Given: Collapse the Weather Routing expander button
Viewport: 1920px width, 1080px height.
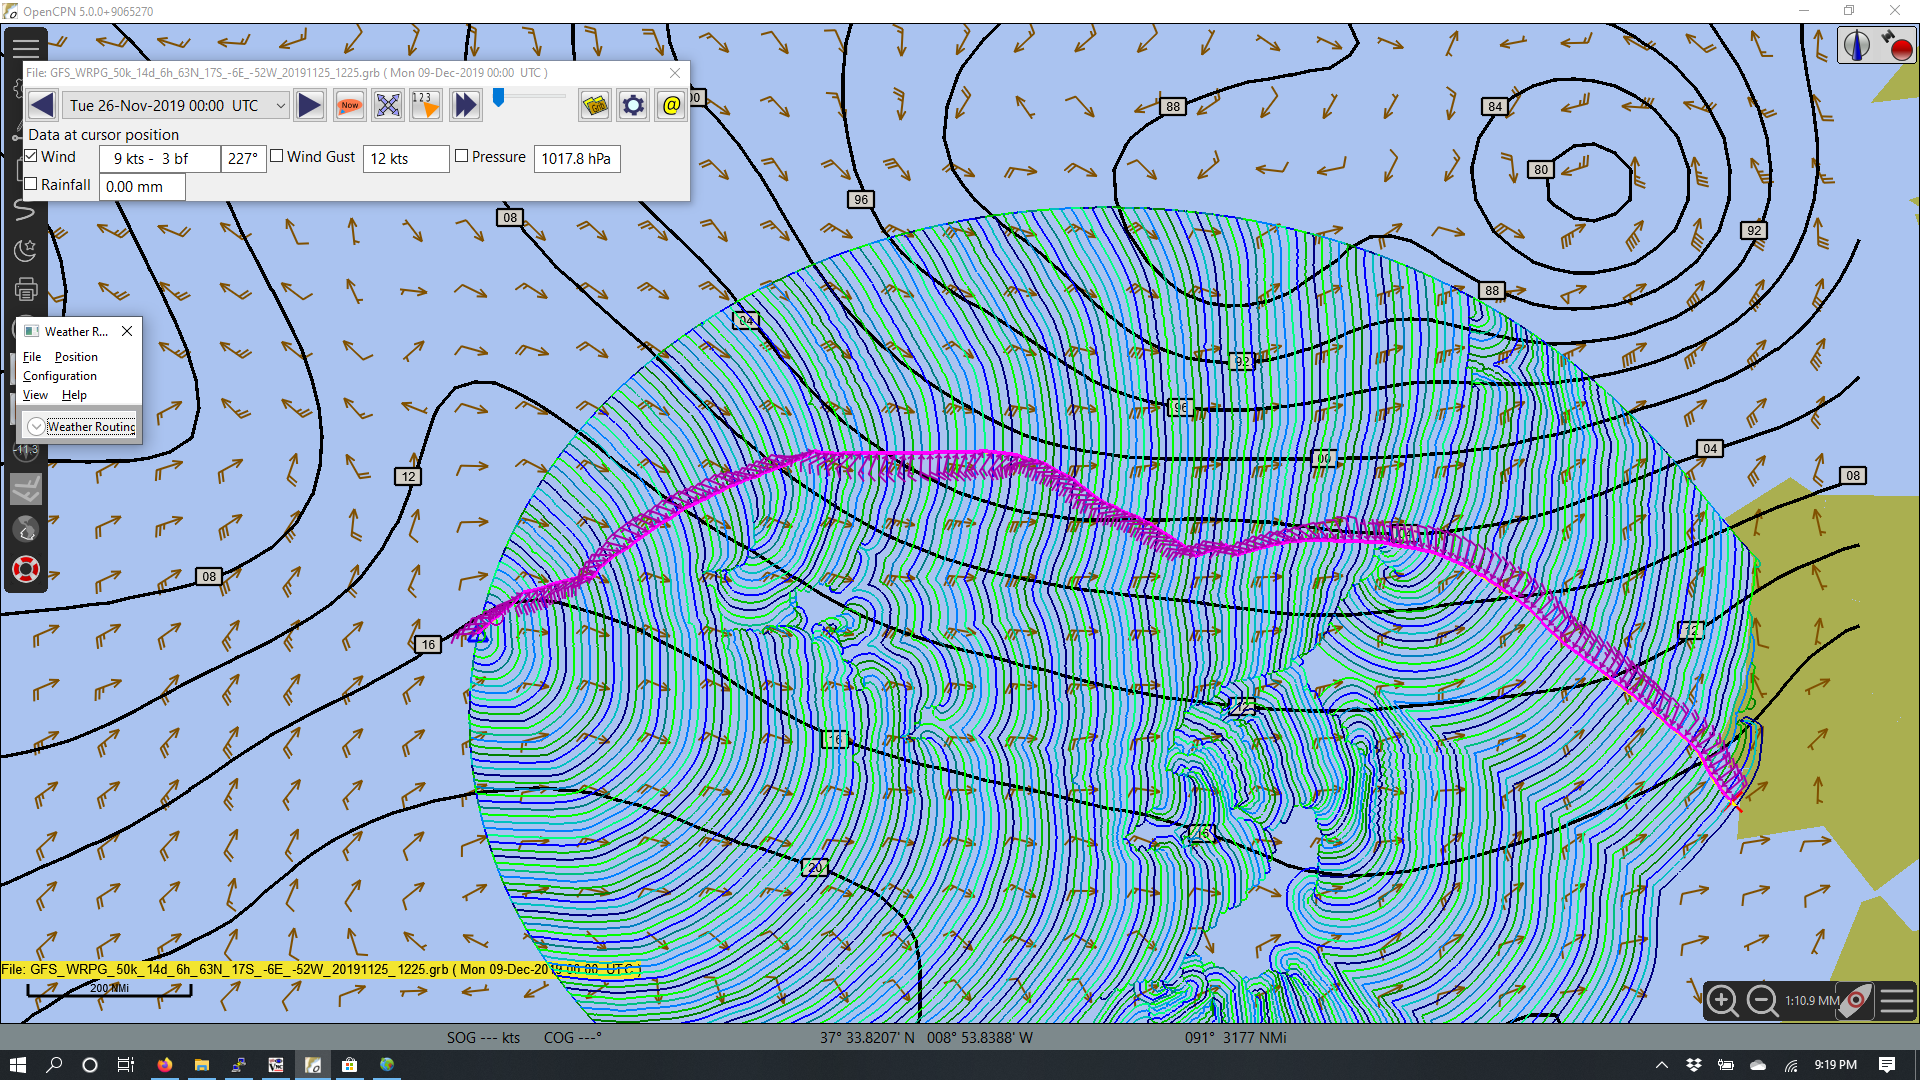Looking at the screenshot, I should [36, 426].
